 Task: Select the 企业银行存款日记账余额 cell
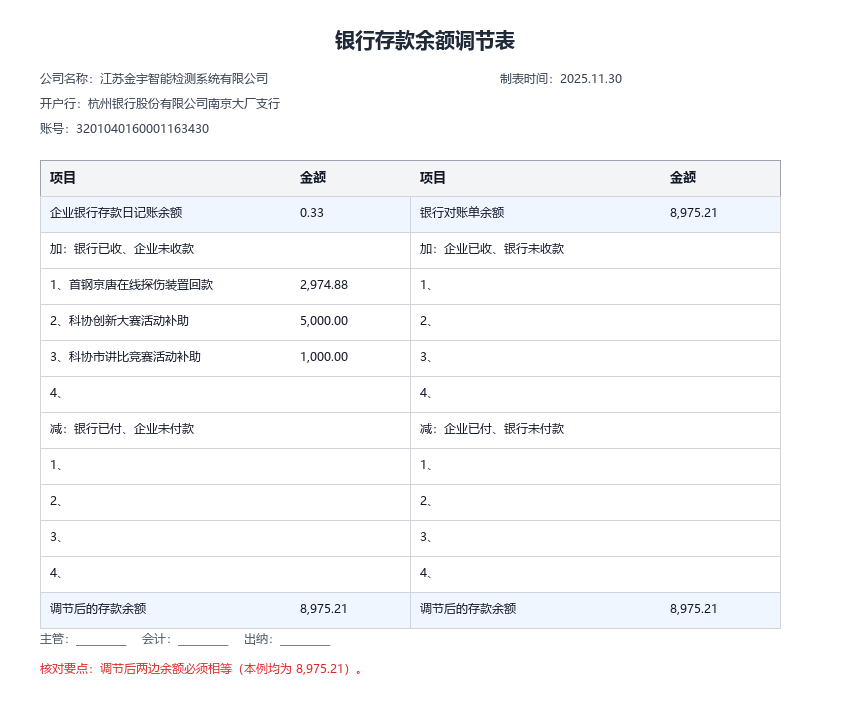(116, 213)
